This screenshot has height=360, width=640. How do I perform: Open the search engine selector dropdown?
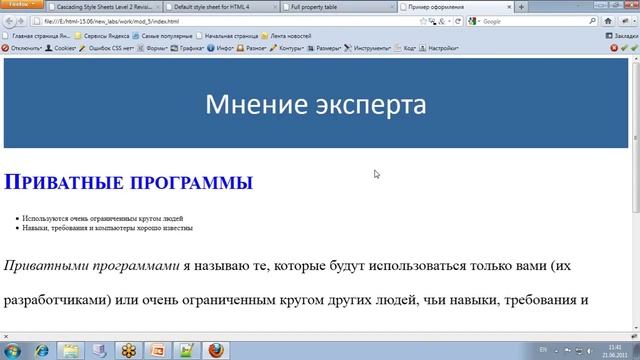[474, 21]
